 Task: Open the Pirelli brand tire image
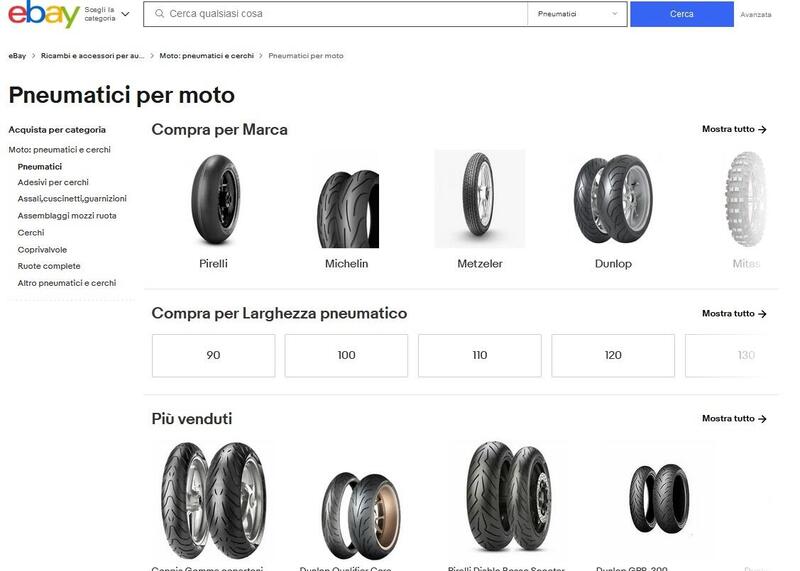(214, 199)
